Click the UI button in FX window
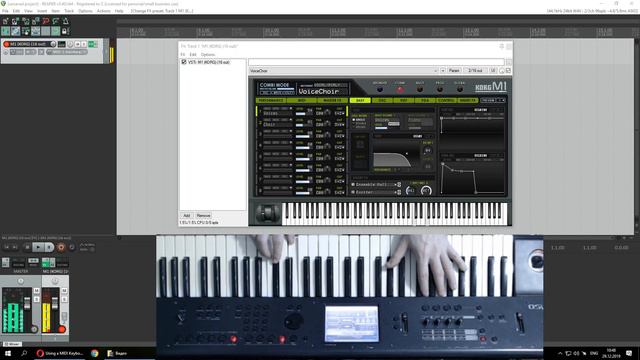 point(493,71)
